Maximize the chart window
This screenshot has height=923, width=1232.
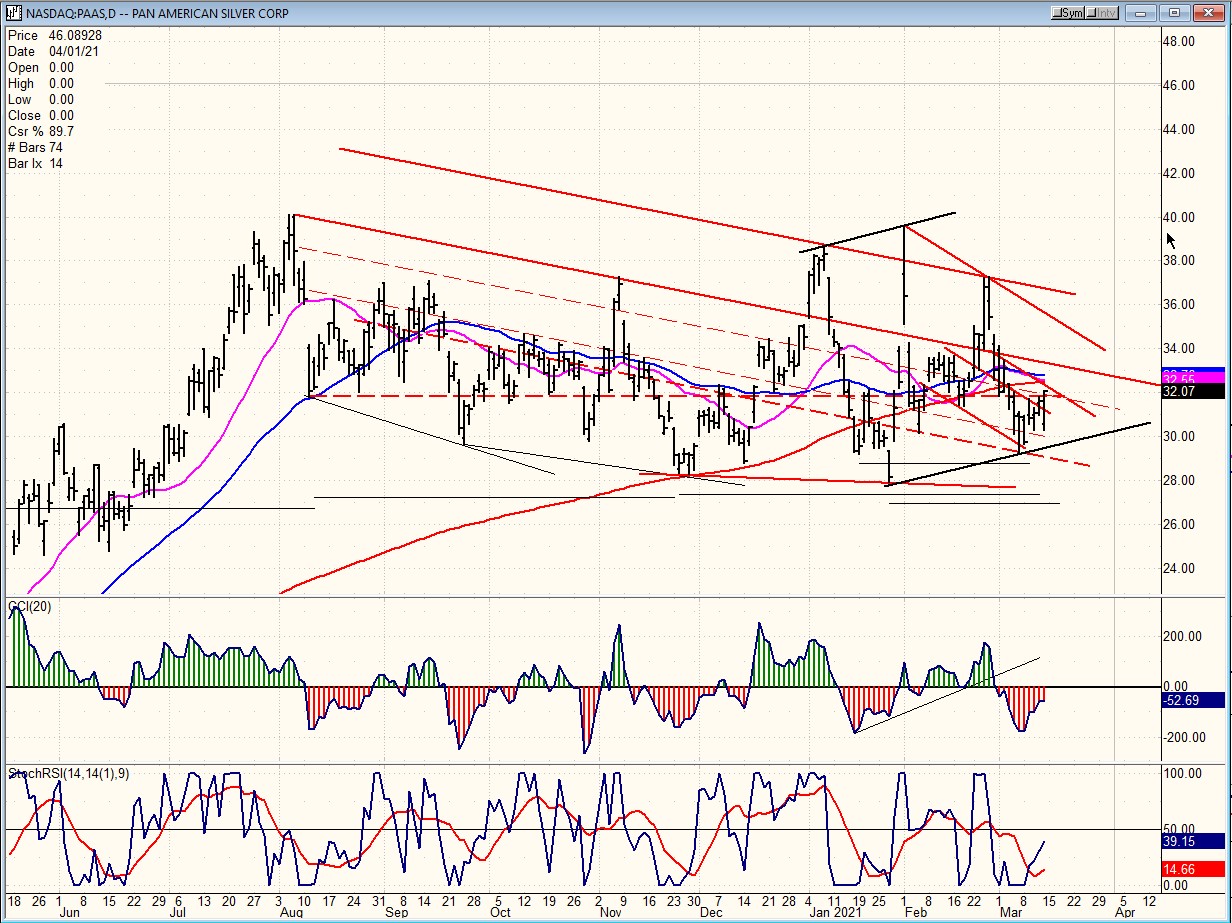tap(1175, 12)
